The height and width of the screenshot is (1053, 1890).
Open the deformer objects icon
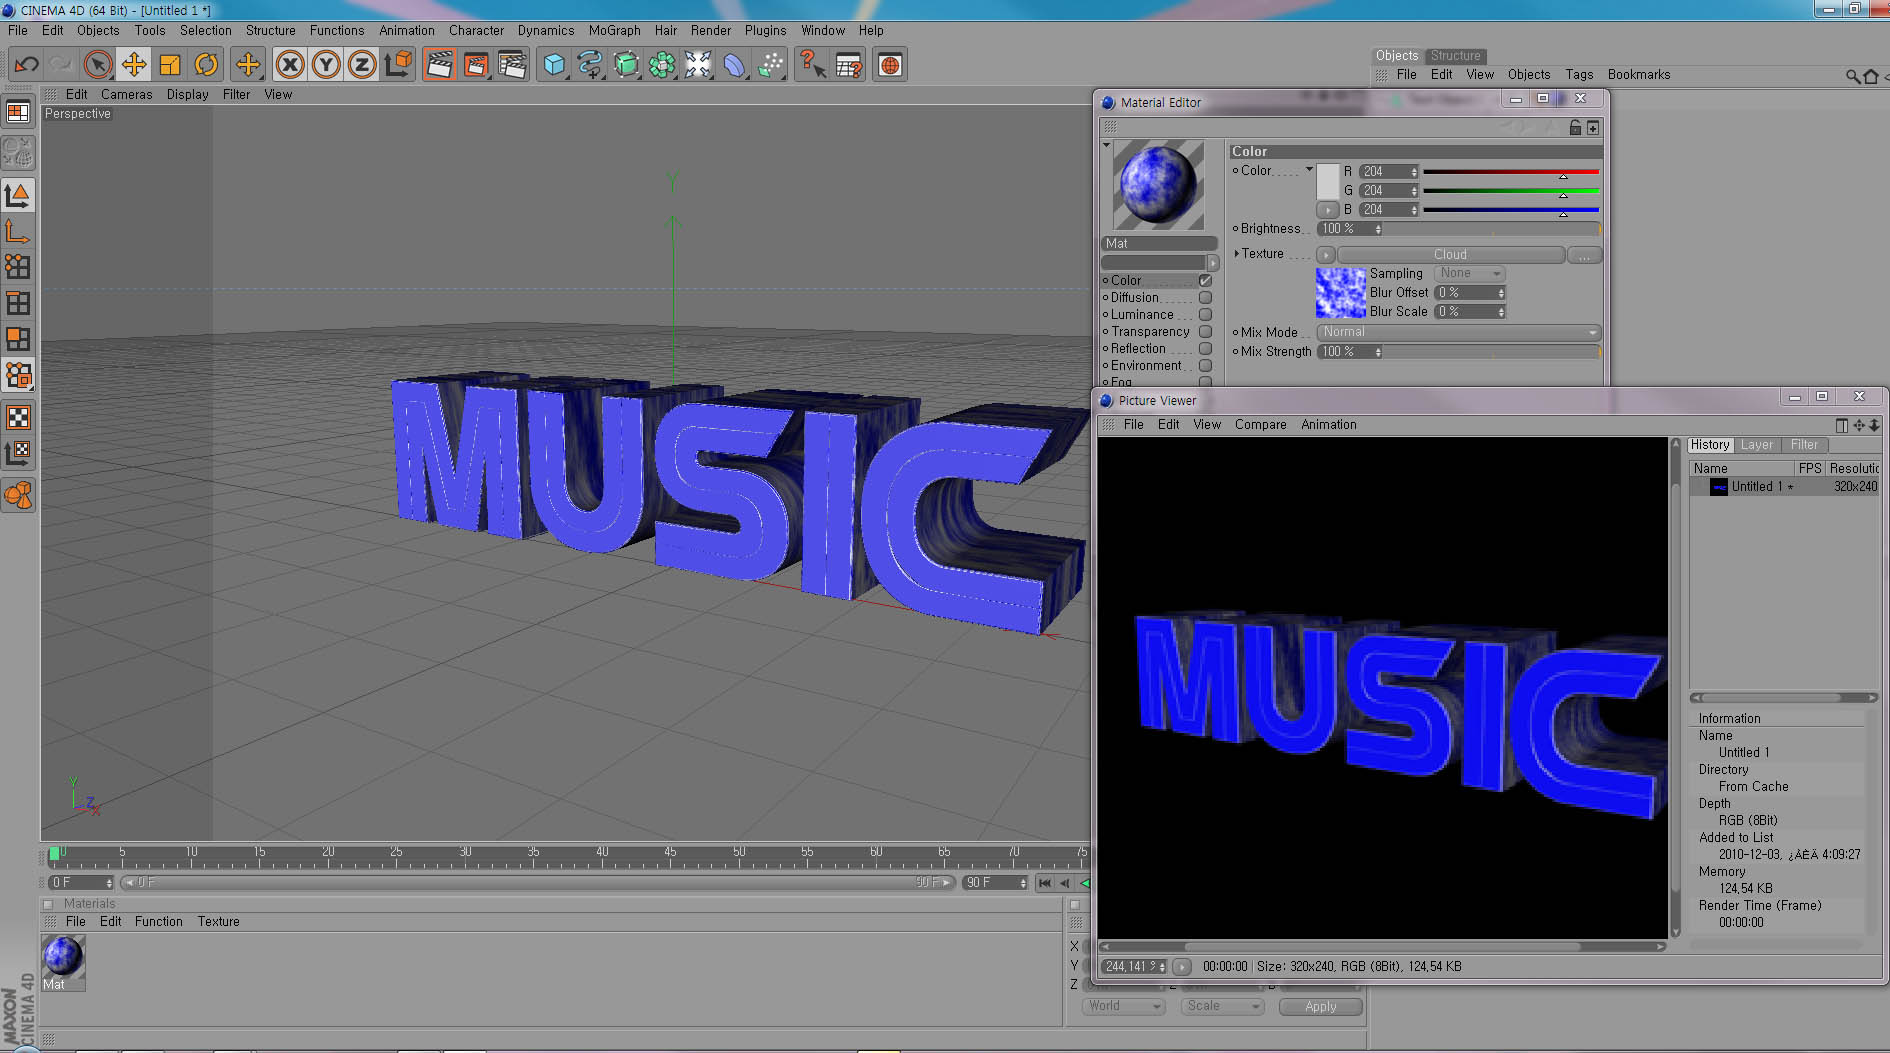pyautogui.click(x=734, y=65)
